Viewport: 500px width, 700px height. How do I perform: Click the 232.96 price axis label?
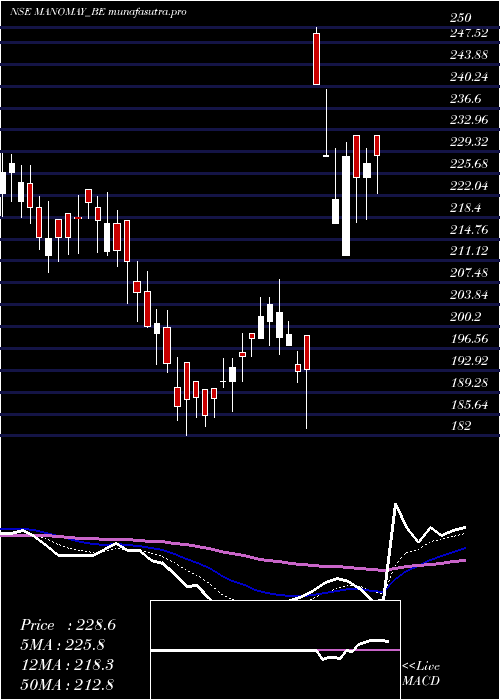click(x=469, y=121)
